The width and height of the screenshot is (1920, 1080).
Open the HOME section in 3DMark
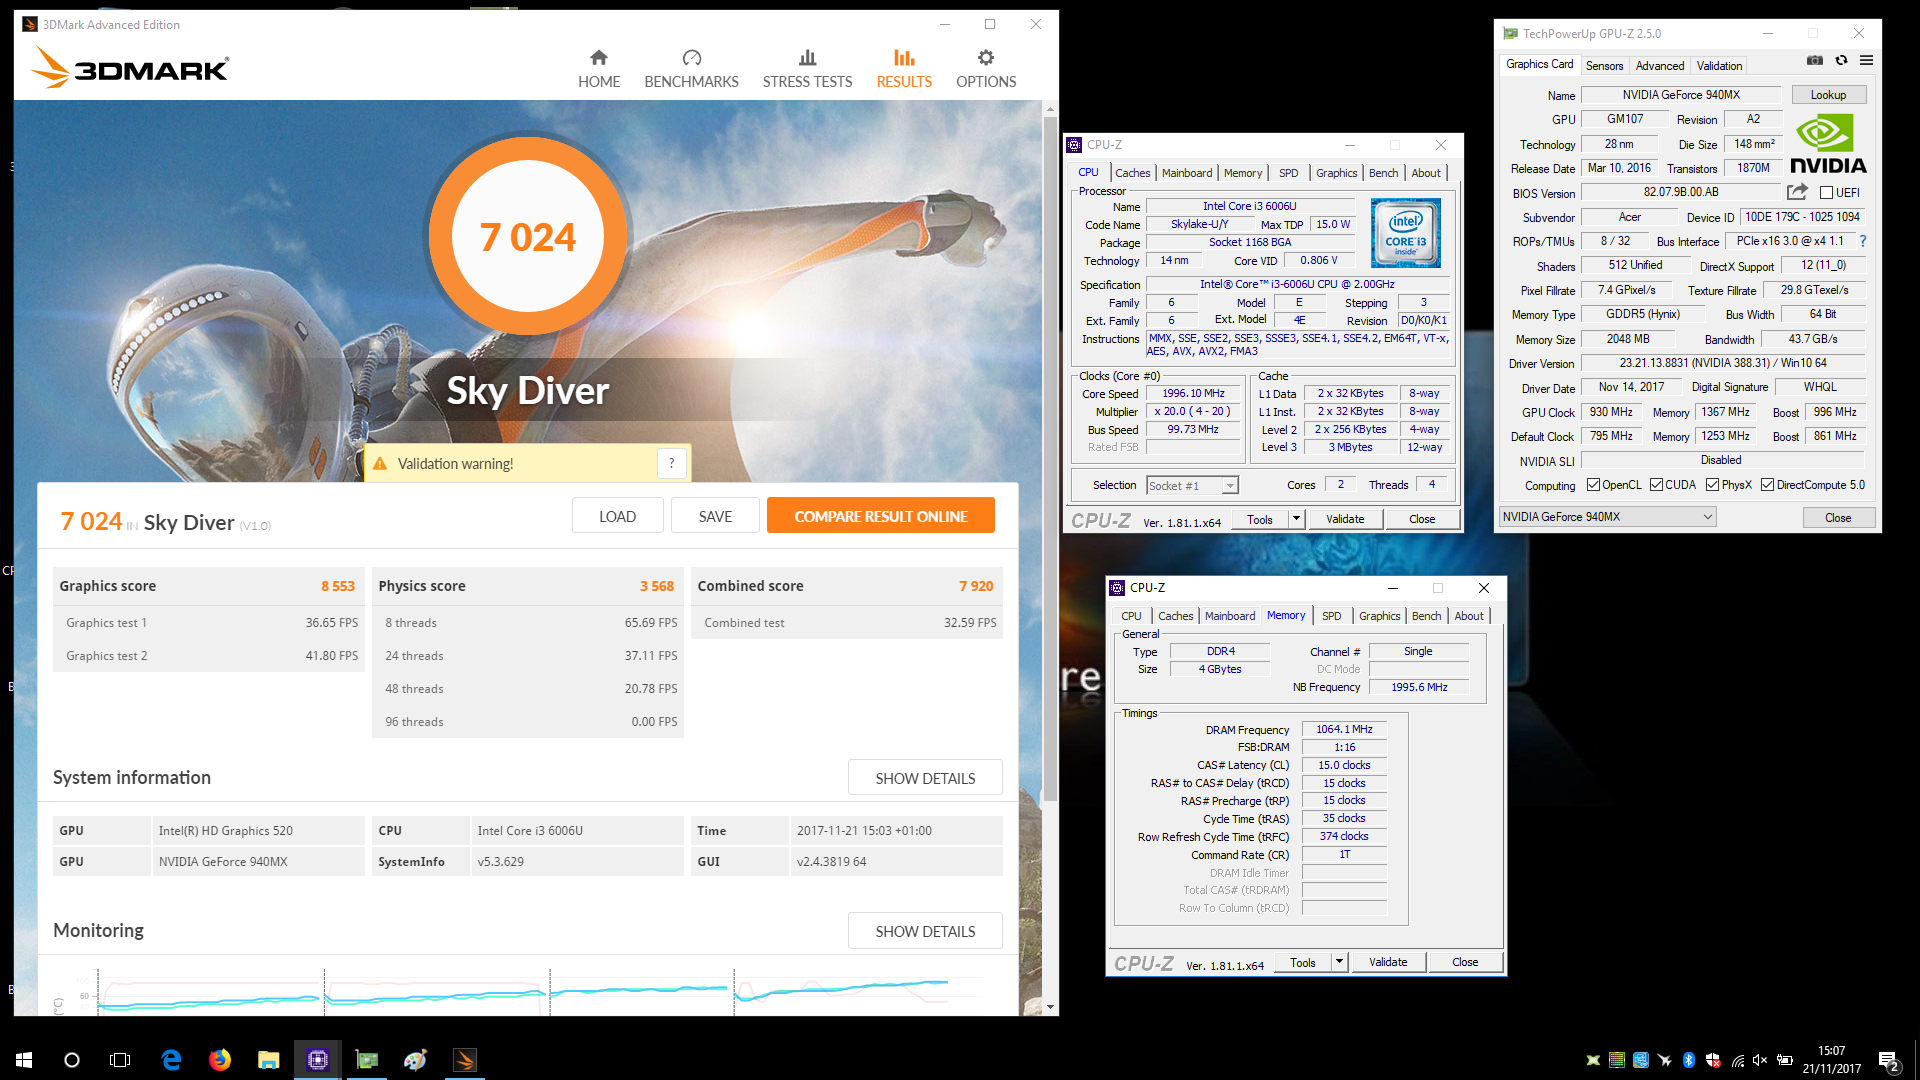pyautogui.click(x=598, y=69)
